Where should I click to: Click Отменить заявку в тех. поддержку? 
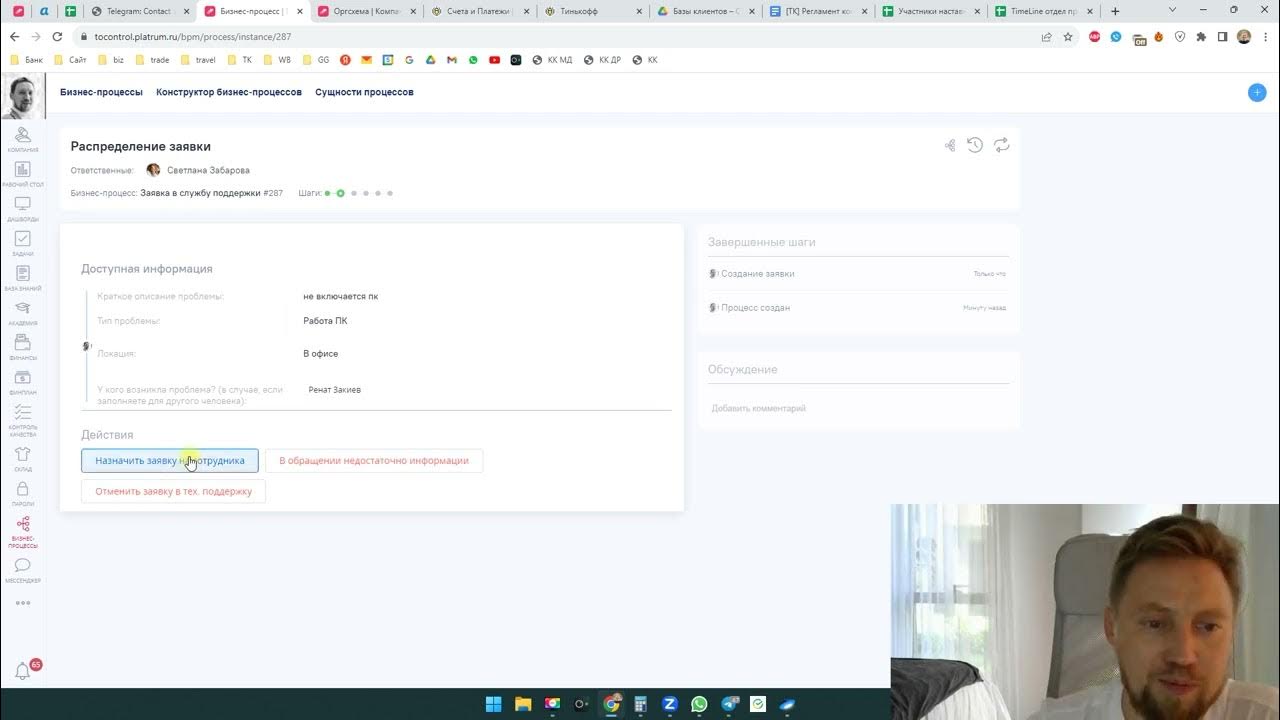tap(173, 491)
